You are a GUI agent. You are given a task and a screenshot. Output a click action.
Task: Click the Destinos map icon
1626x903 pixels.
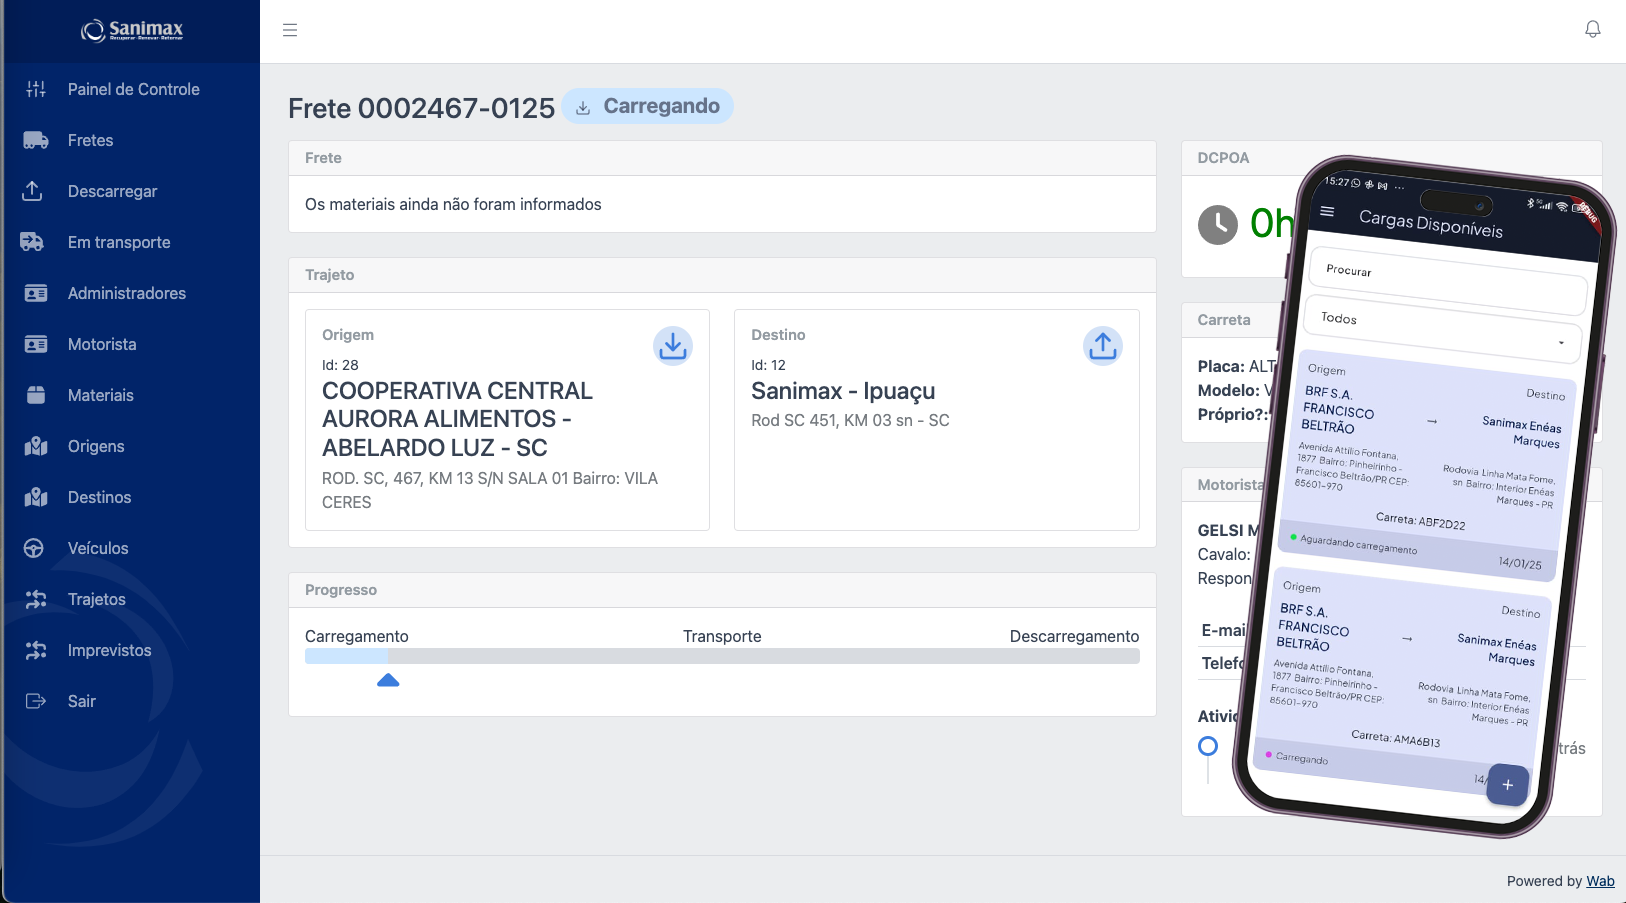click(36, 497)
